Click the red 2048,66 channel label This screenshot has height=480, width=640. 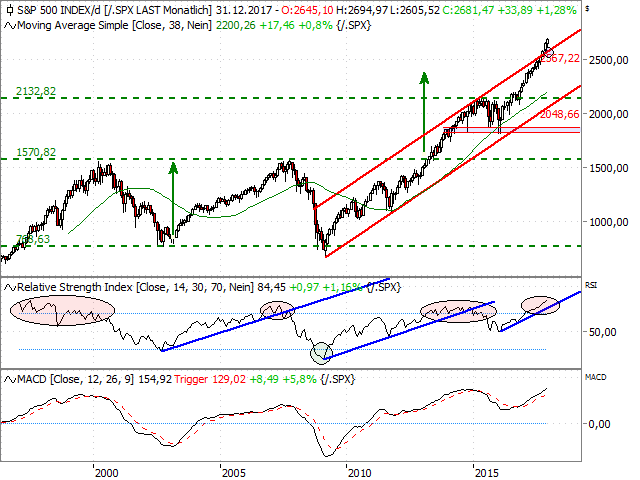tap(560, 114)
